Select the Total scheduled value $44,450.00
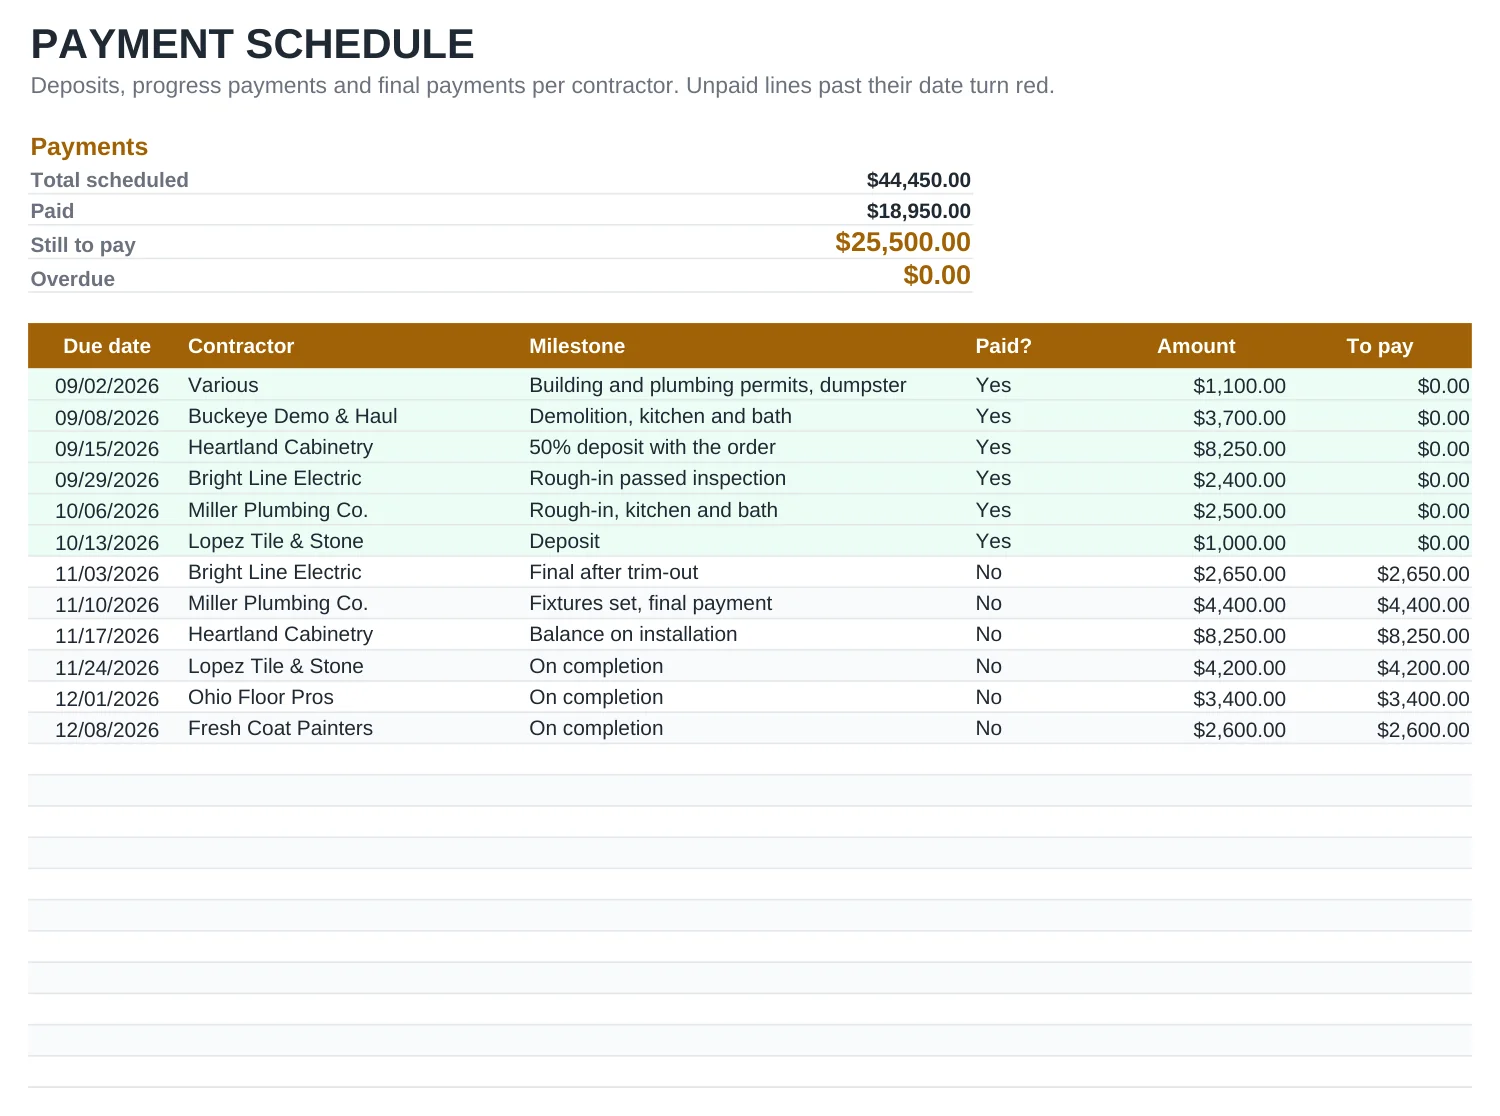1500x1116 pixels. [x=918, y=180]
